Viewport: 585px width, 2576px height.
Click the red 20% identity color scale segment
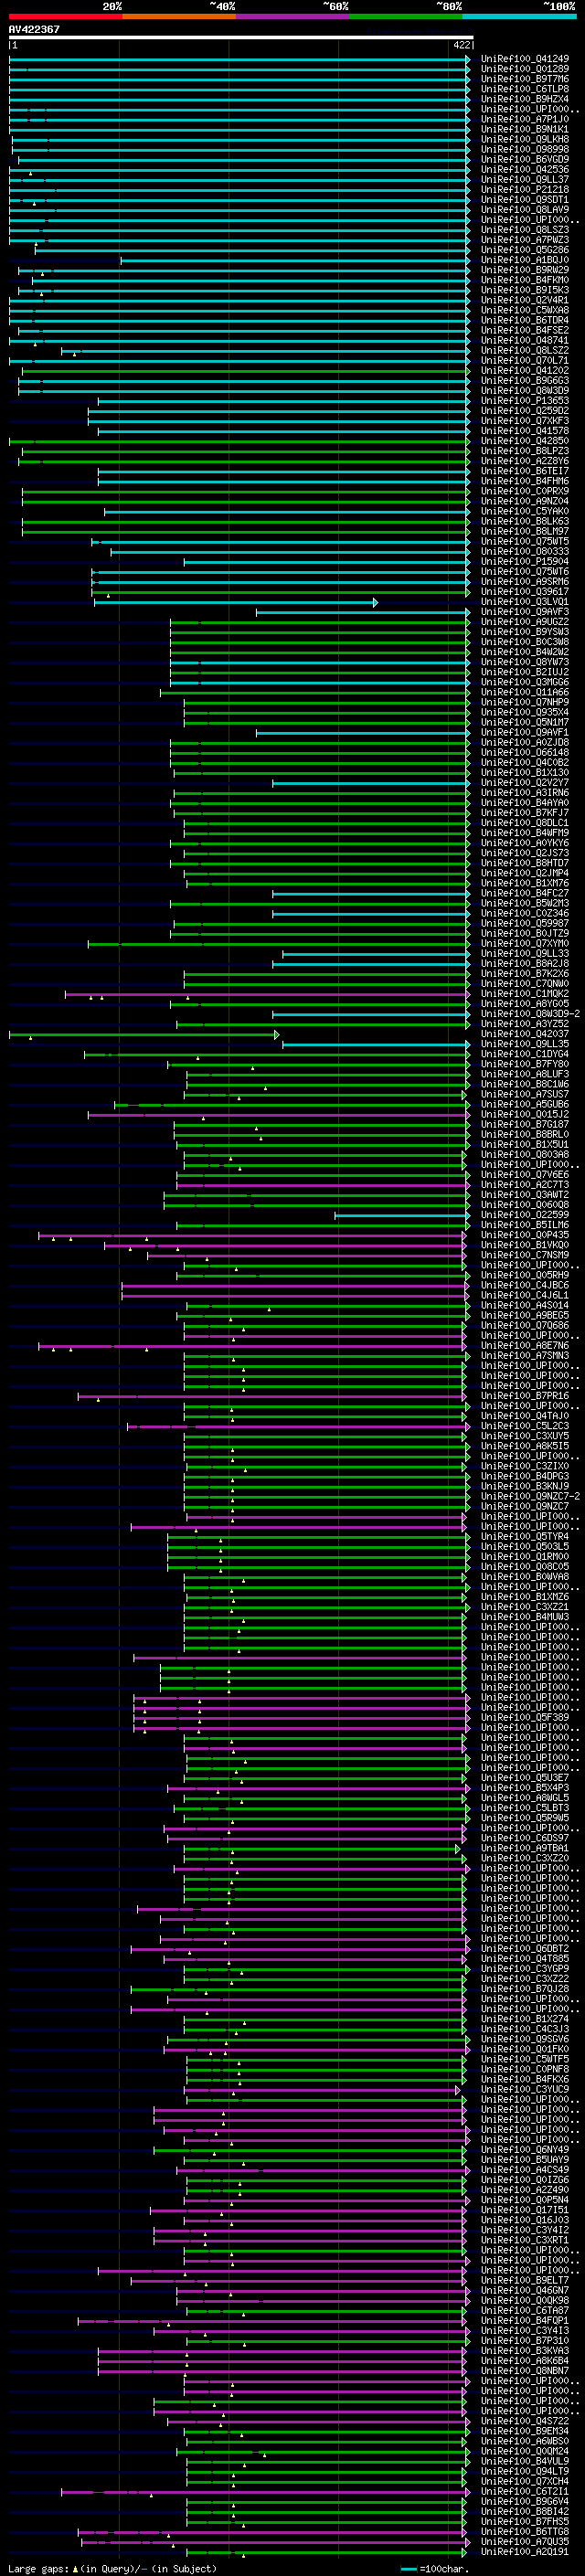point(65,16)
